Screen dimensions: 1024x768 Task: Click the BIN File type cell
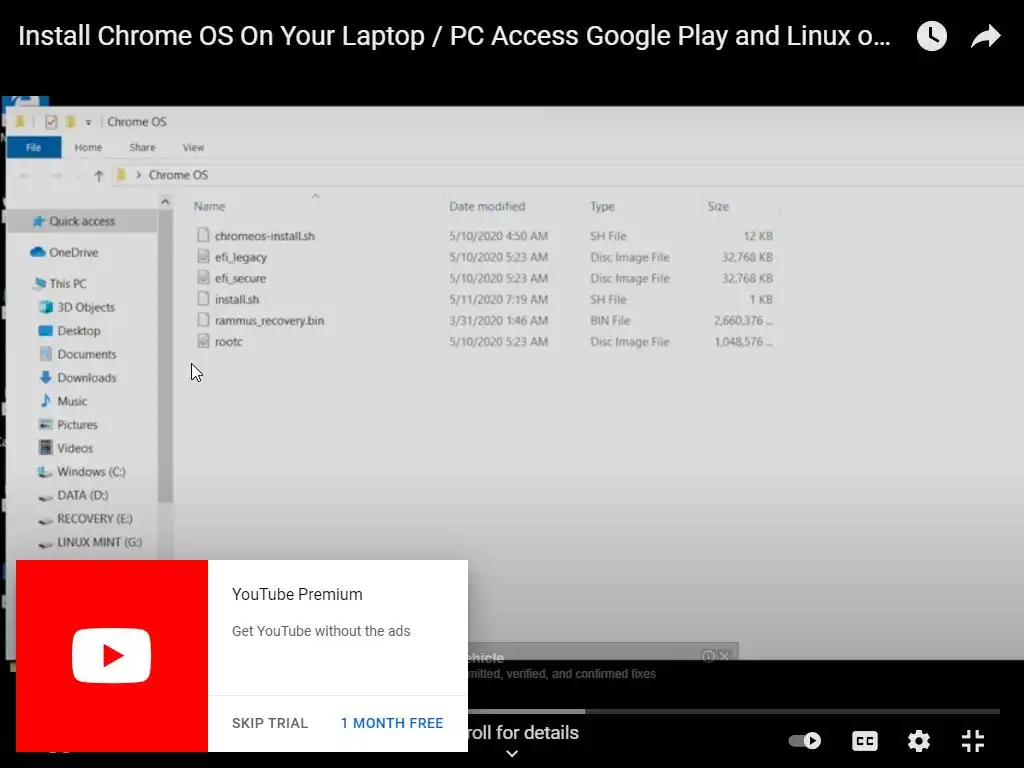coord(610,321)
